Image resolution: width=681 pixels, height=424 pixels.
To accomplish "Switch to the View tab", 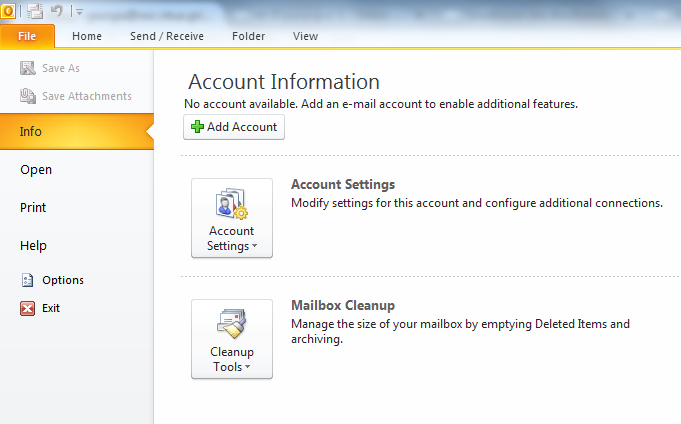I will pyautogui.click(x=305, y=36).
